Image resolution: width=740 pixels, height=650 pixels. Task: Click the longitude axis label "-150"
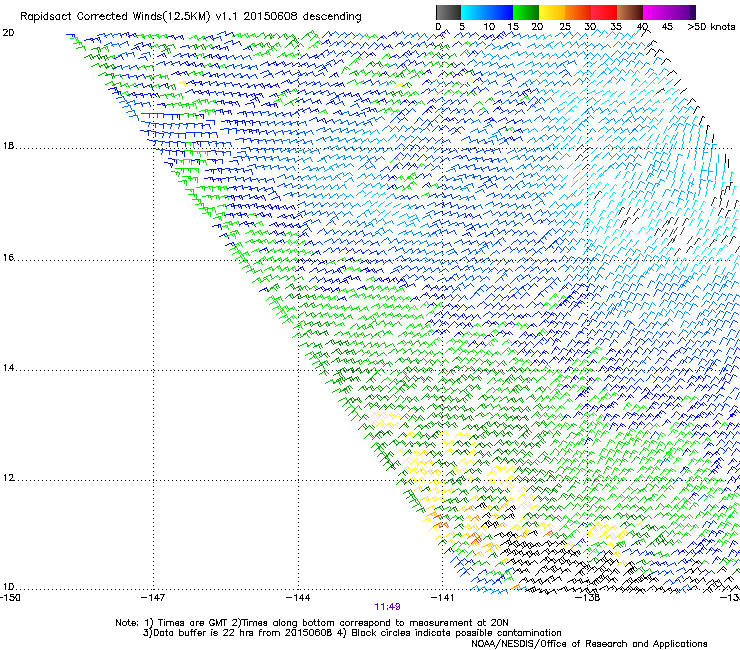point(10,598)
